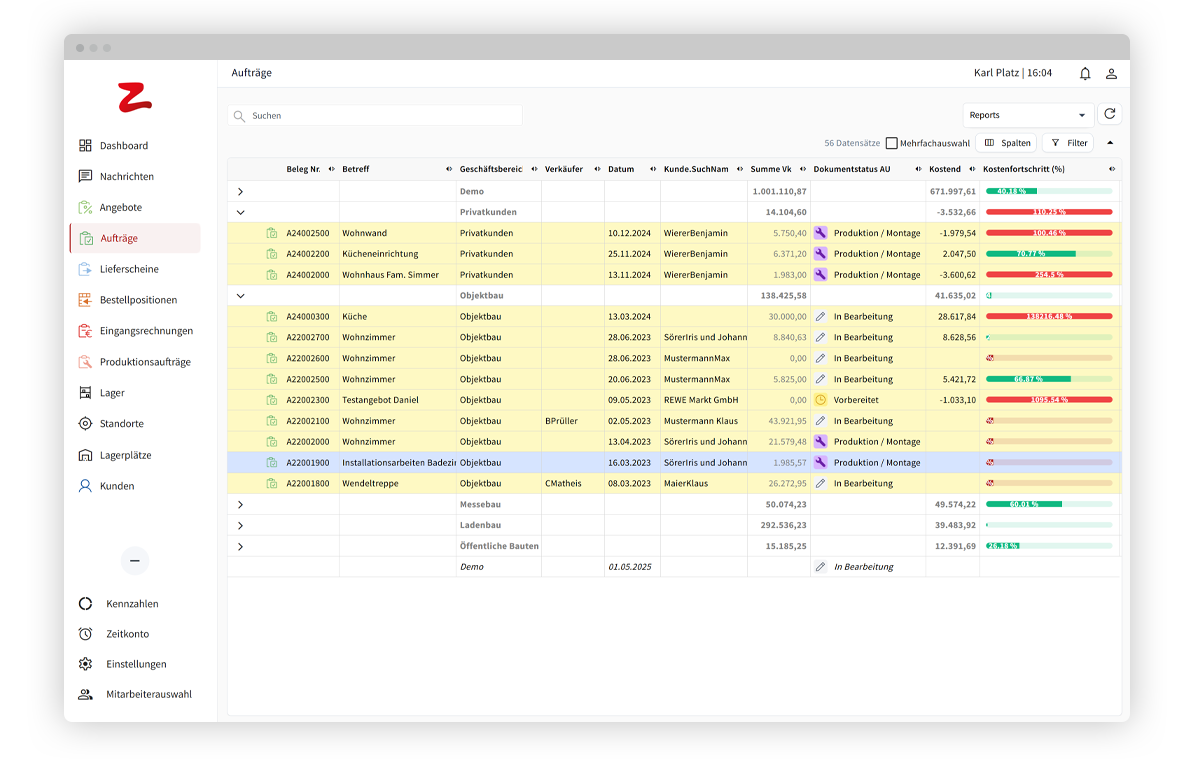1193x783 pixels.
Task: Click the document icon for order A24002500
Action: click(271, 233)
